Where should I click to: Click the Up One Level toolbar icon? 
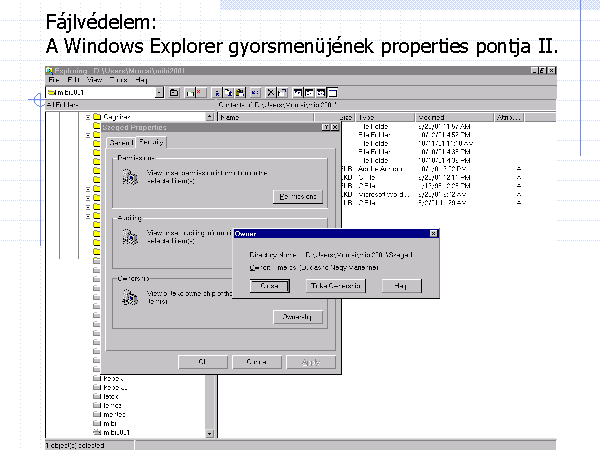[x=174, y=92]
